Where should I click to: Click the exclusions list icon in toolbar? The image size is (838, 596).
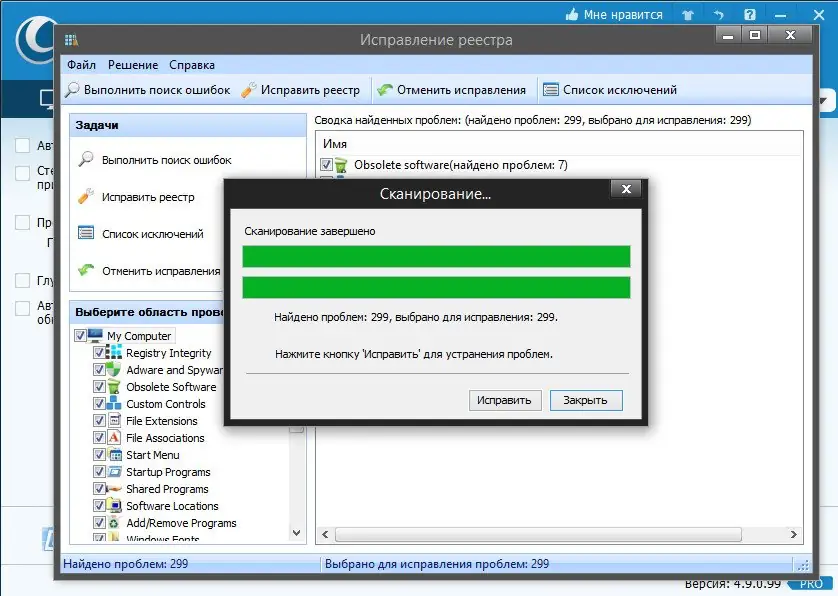point(550,90)
